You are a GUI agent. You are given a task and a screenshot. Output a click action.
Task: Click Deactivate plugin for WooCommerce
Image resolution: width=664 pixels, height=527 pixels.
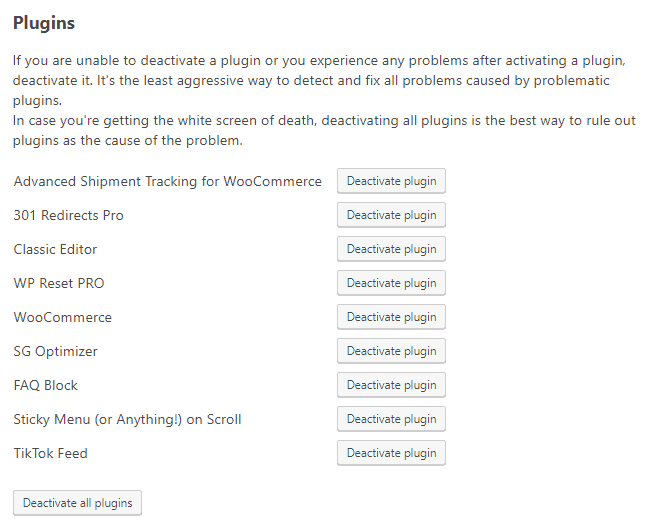(x=391, y=317)
